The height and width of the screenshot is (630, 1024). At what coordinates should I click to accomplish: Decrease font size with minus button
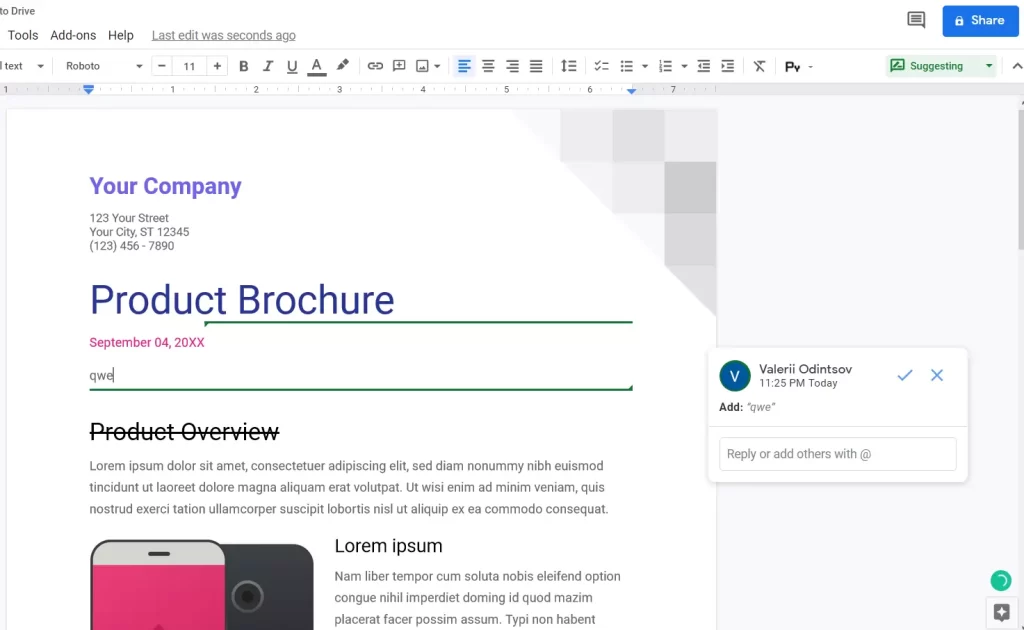click(x=161, y=66)
